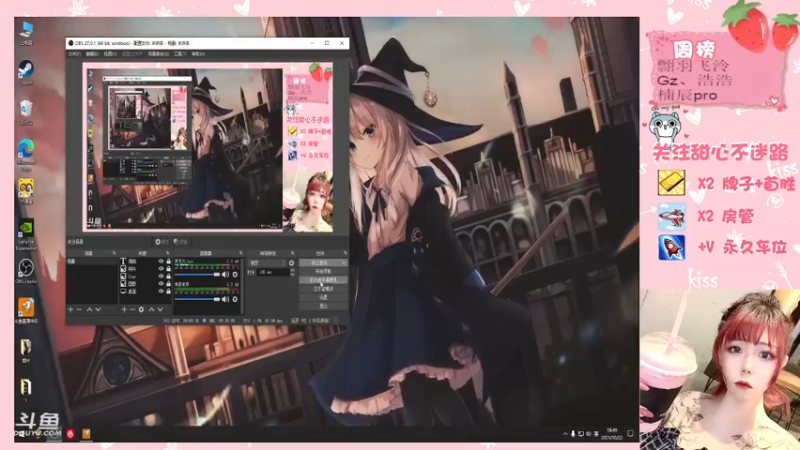Pop out the Sources dock using header icon

[167, 253]
